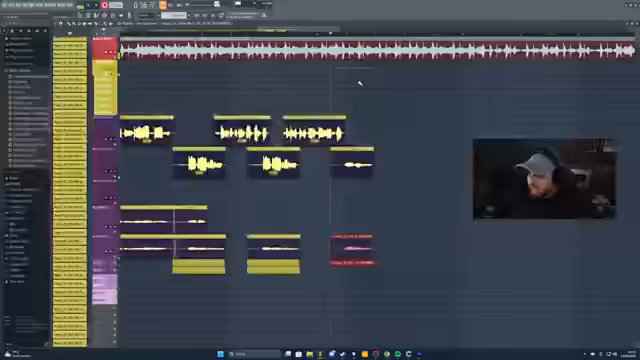Click the tempo display next to the record button

(x=116, y=5)
